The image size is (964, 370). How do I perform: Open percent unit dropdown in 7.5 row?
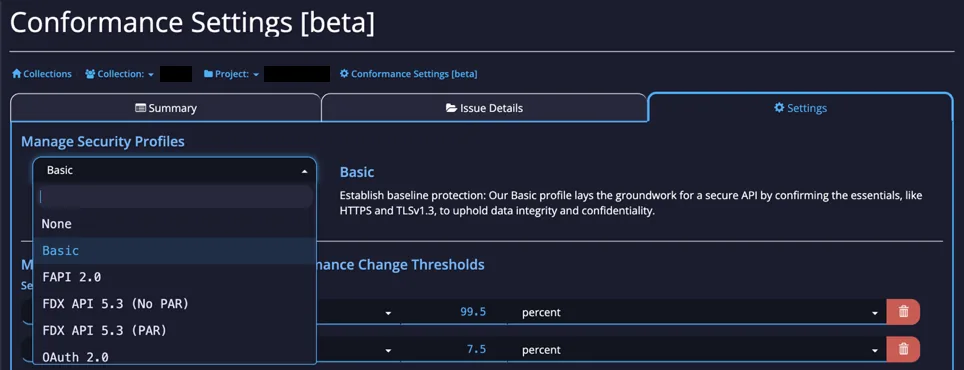pos(697,350)
